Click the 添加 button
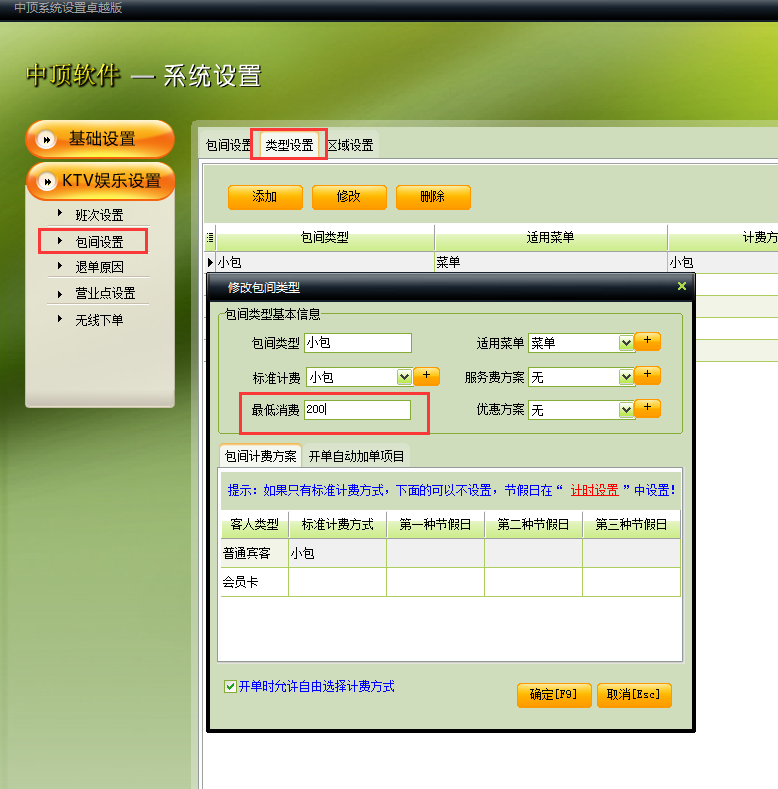 click(x=265, y=197)
